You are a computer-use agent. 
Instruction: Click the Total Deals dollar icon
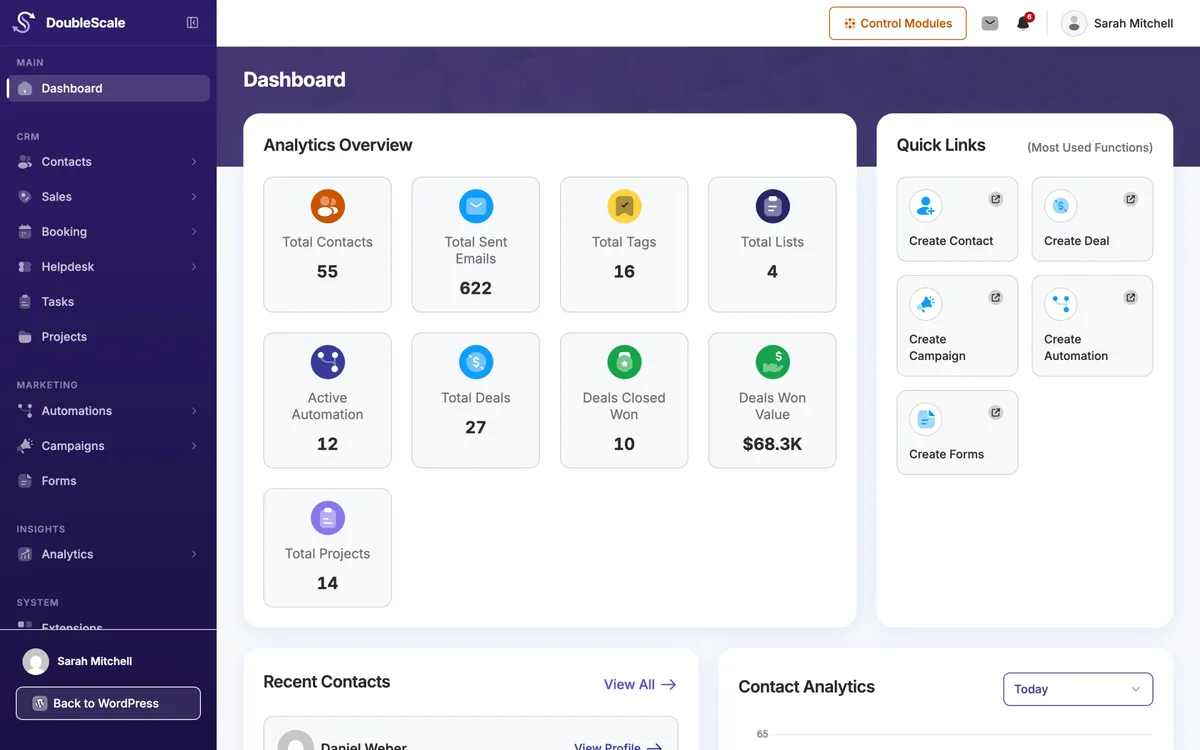[x=476, y=362]
